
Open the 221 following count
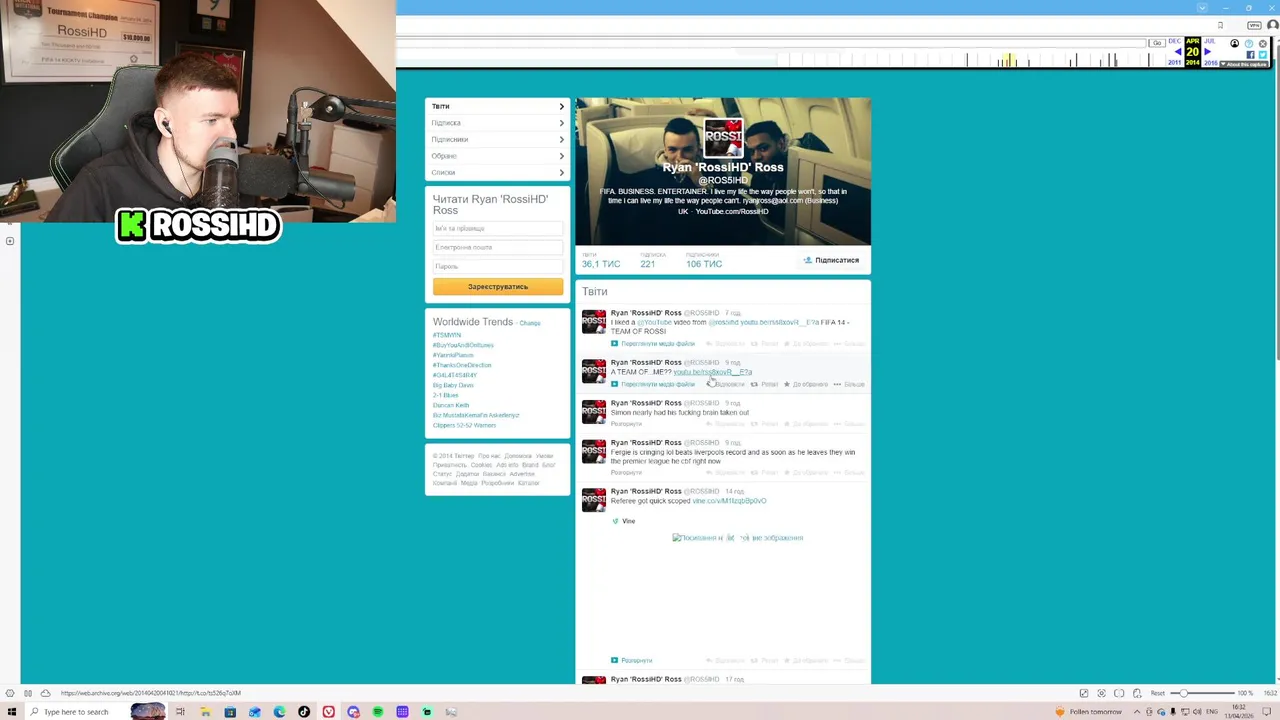pos(648,260)
